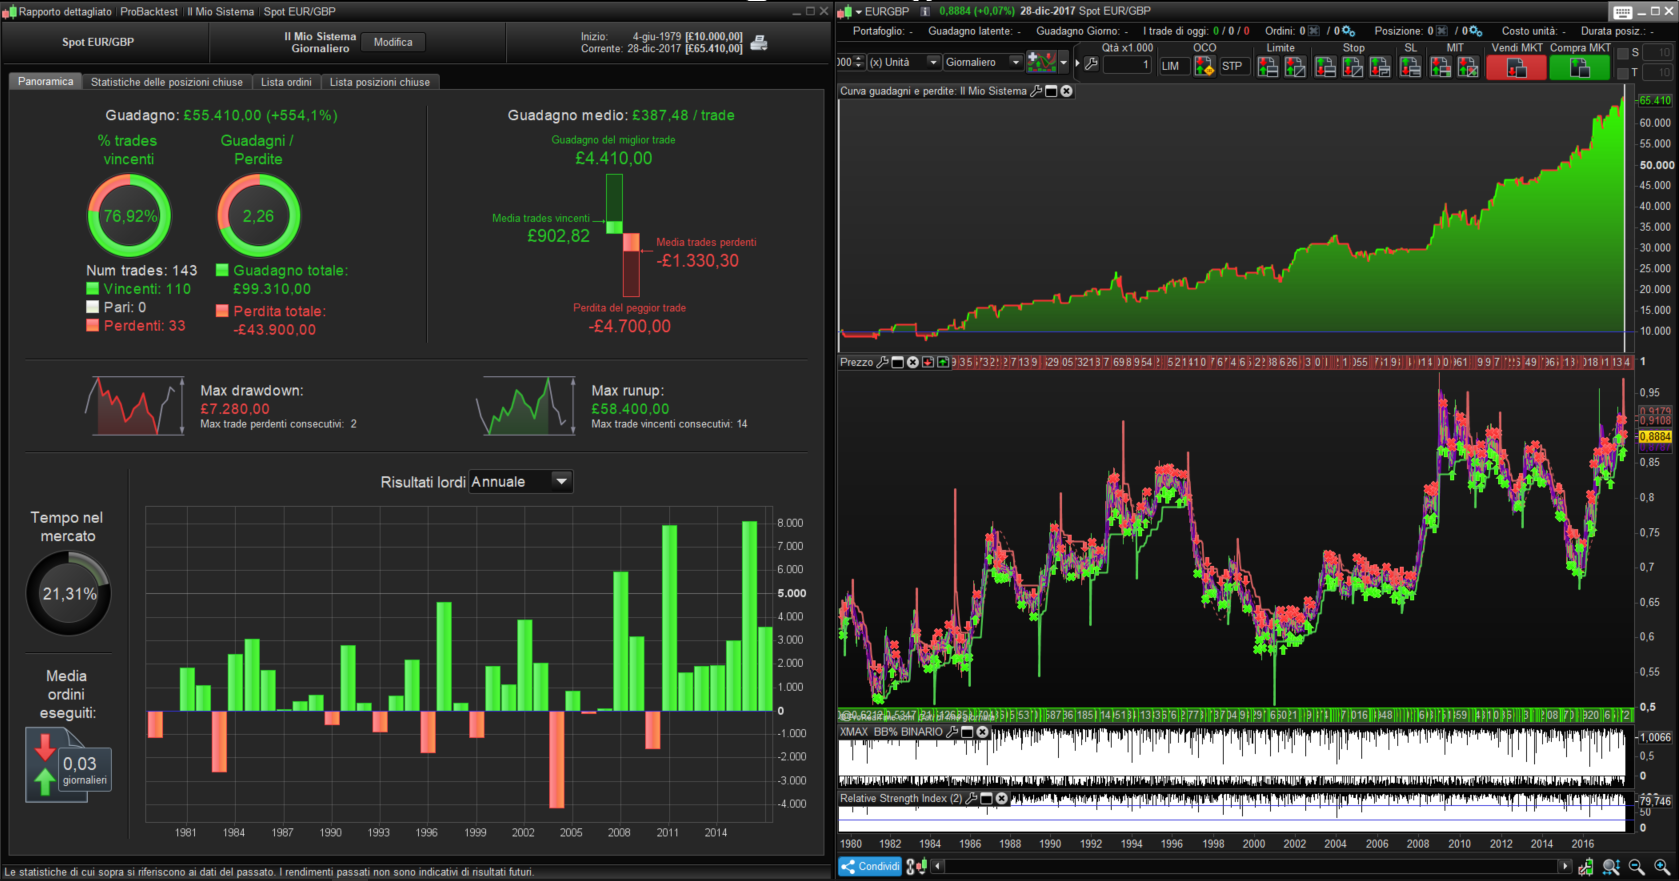This screenshot has width=1679, height=881.
Task: Enable the T checkbox in the order toolbar
Action: [x=1623, y=72]
